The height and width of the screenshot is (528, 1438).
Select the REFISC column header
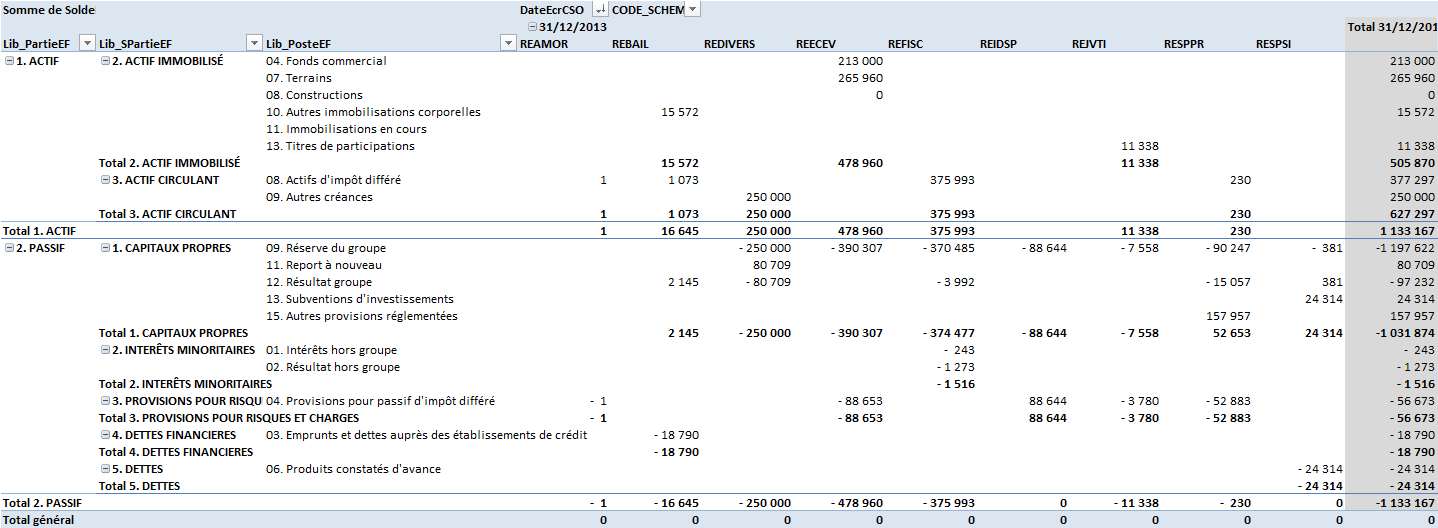point(908,44)
